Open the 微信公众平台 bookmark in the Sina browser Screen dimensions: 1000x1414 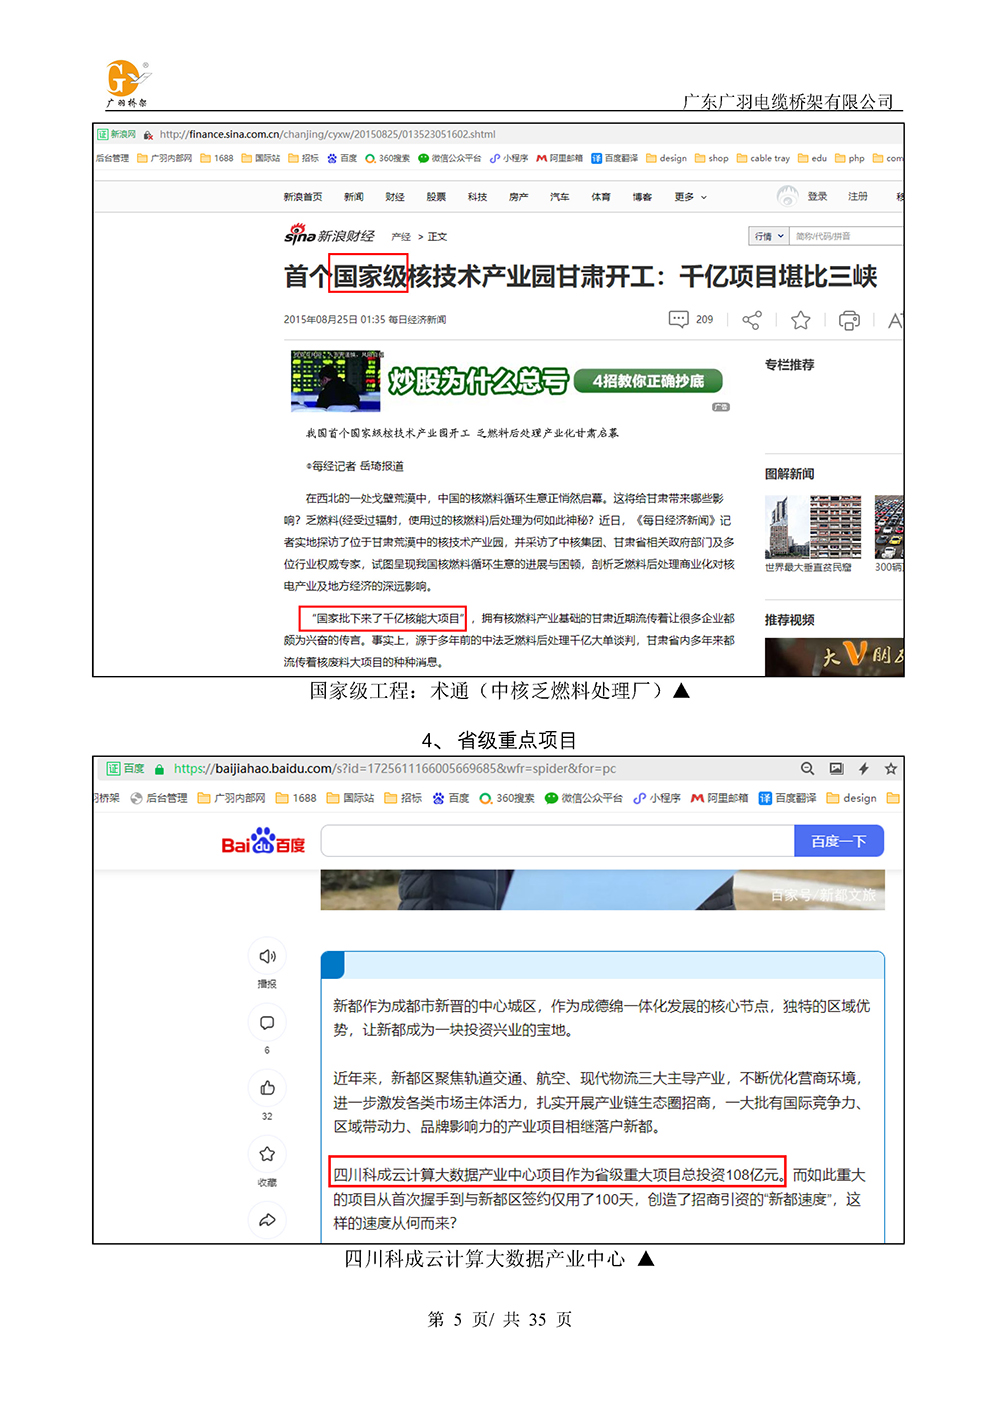pos(450,158)
